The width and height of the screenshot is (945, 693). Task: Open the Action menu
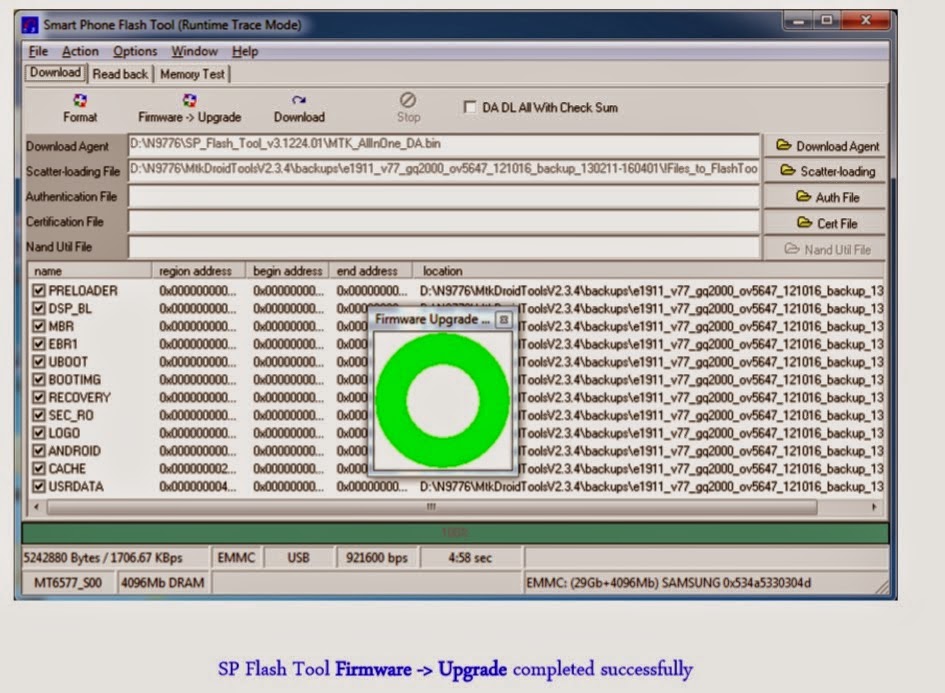pos(80,51)
